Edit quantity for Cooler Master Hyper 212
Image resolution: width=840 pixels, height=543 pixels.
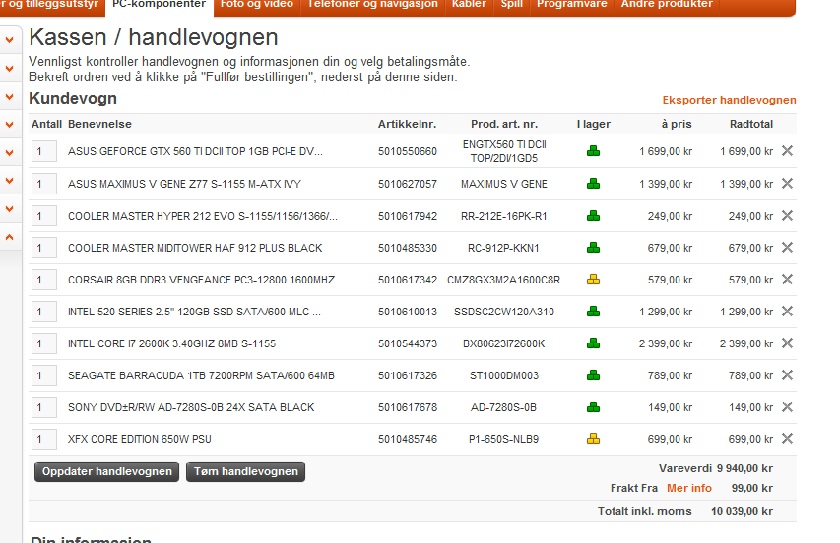click(x=44, y=216)
